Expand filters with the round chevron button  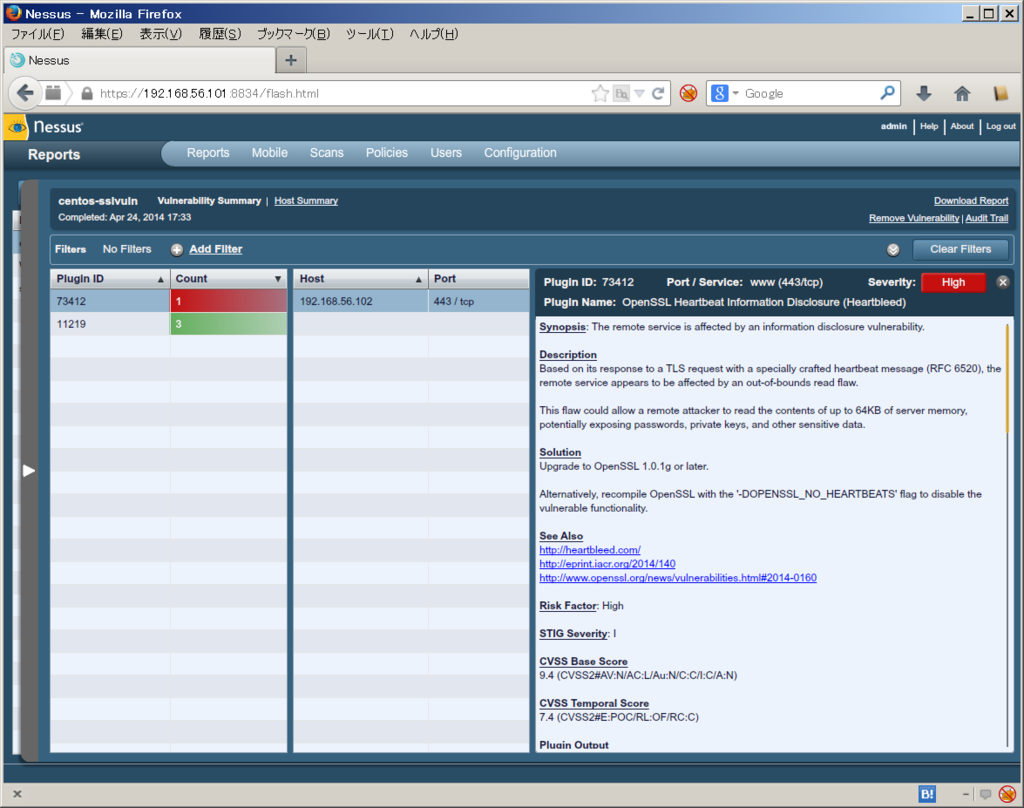tap(893, 250)
